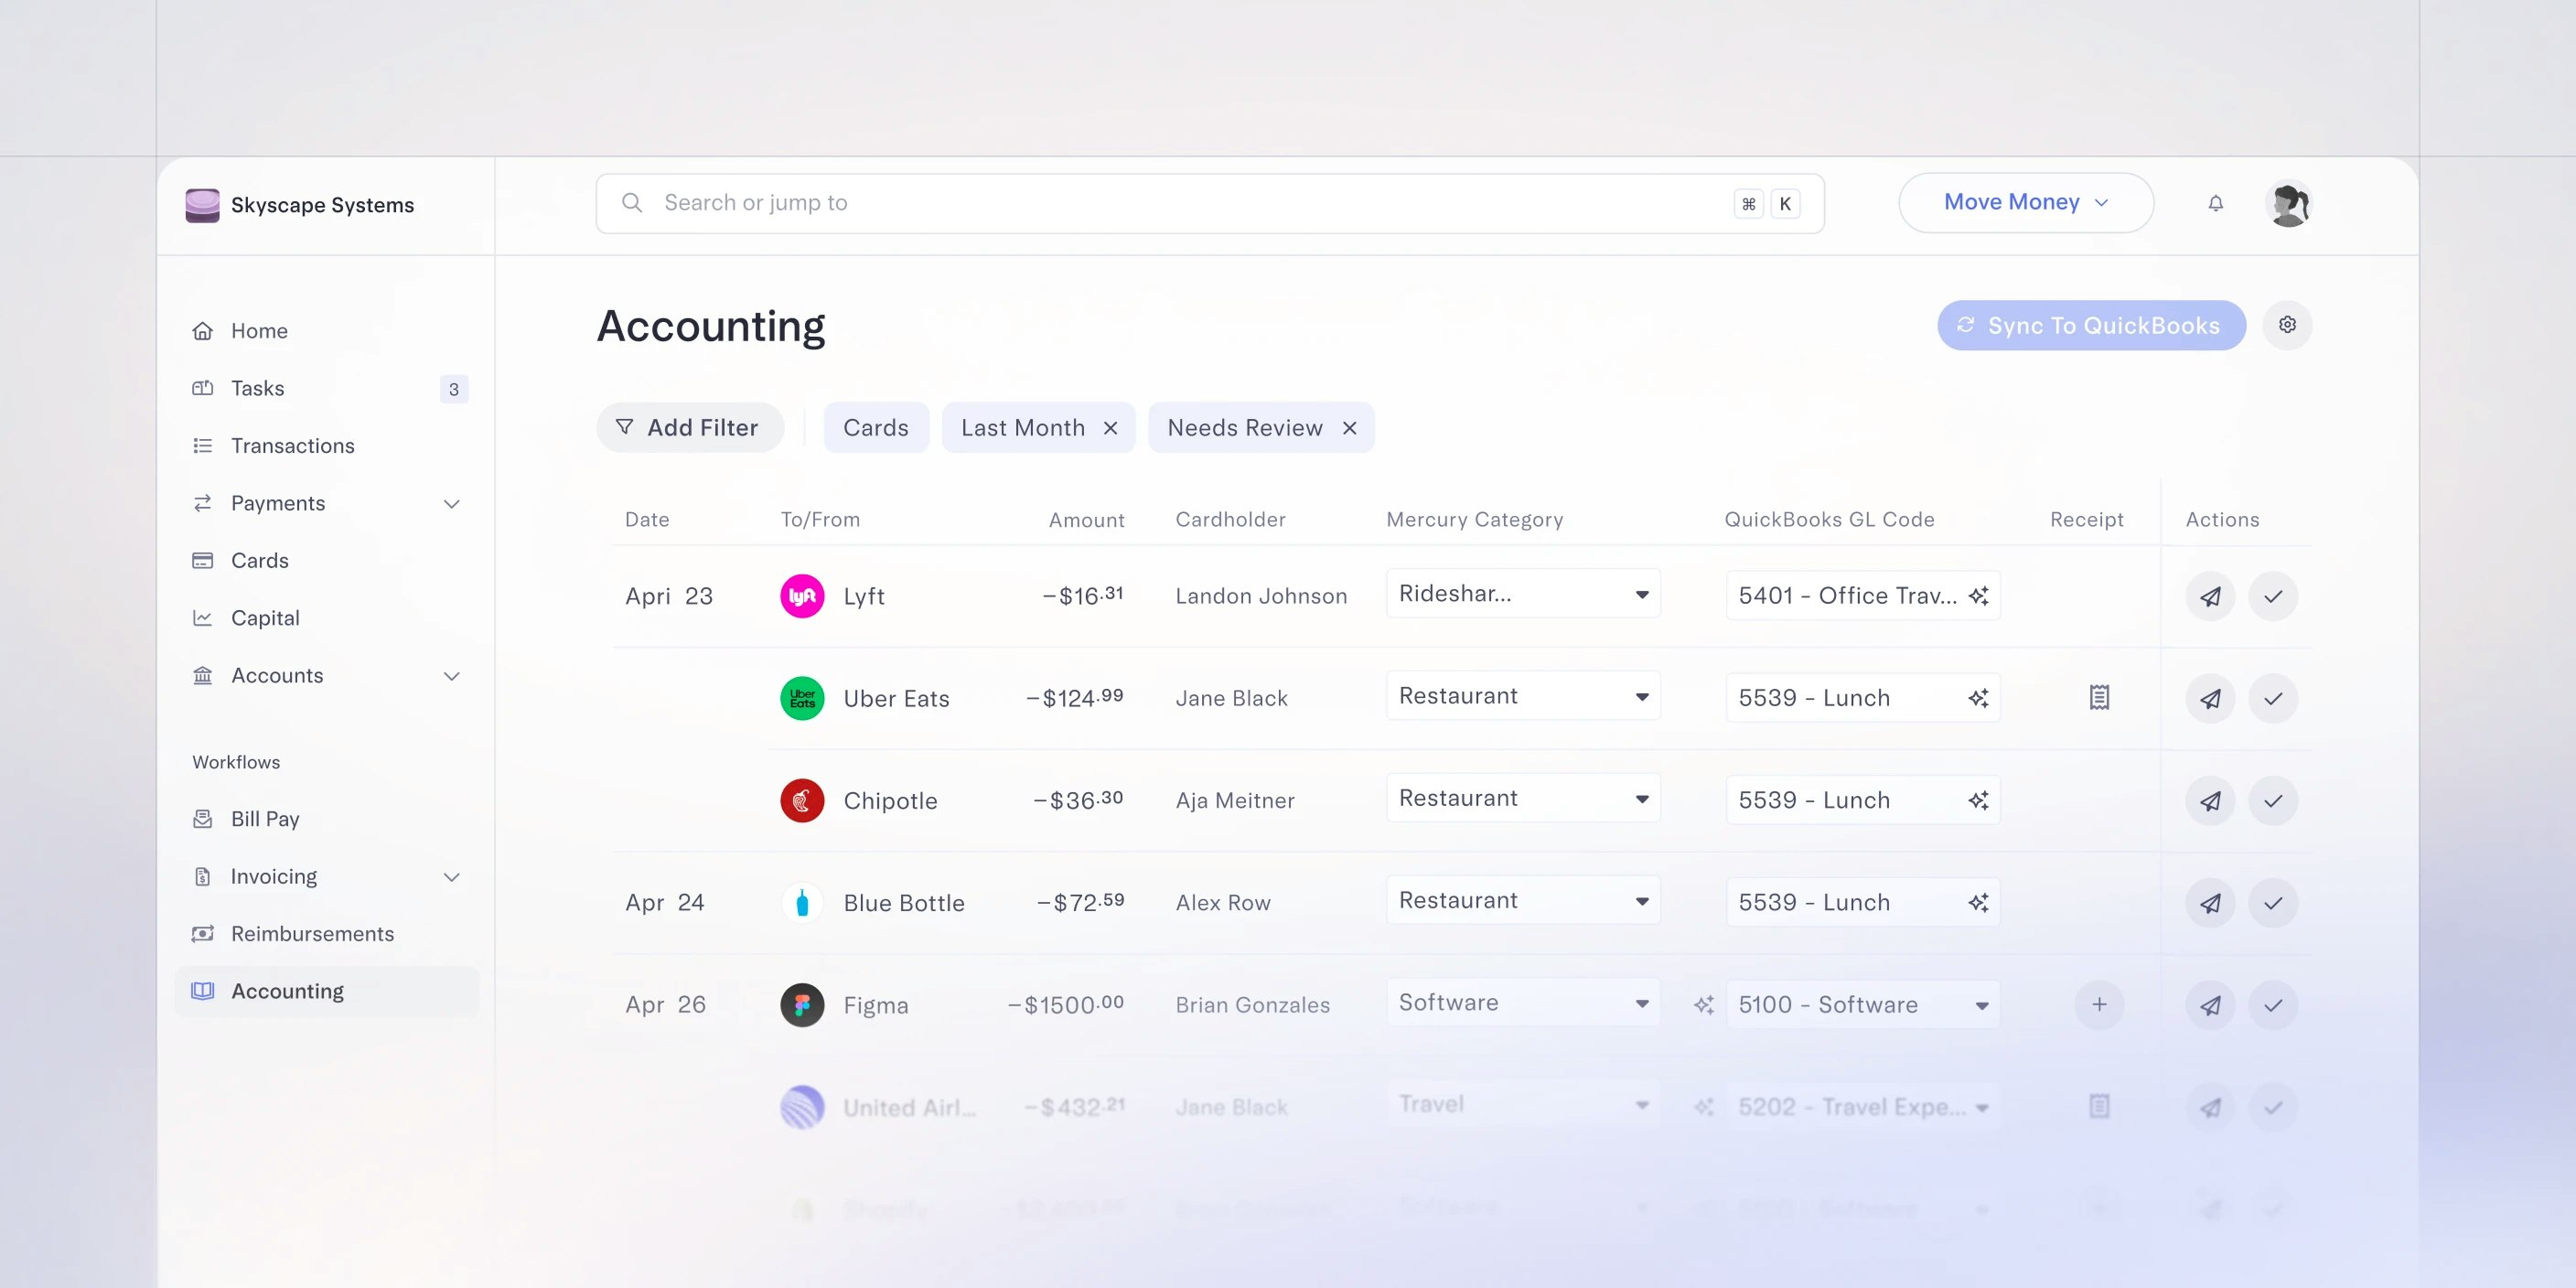Screen dimensions: 2576x1288
Task: Expand the Invoicing sidebar section
Action: (452, 877)
